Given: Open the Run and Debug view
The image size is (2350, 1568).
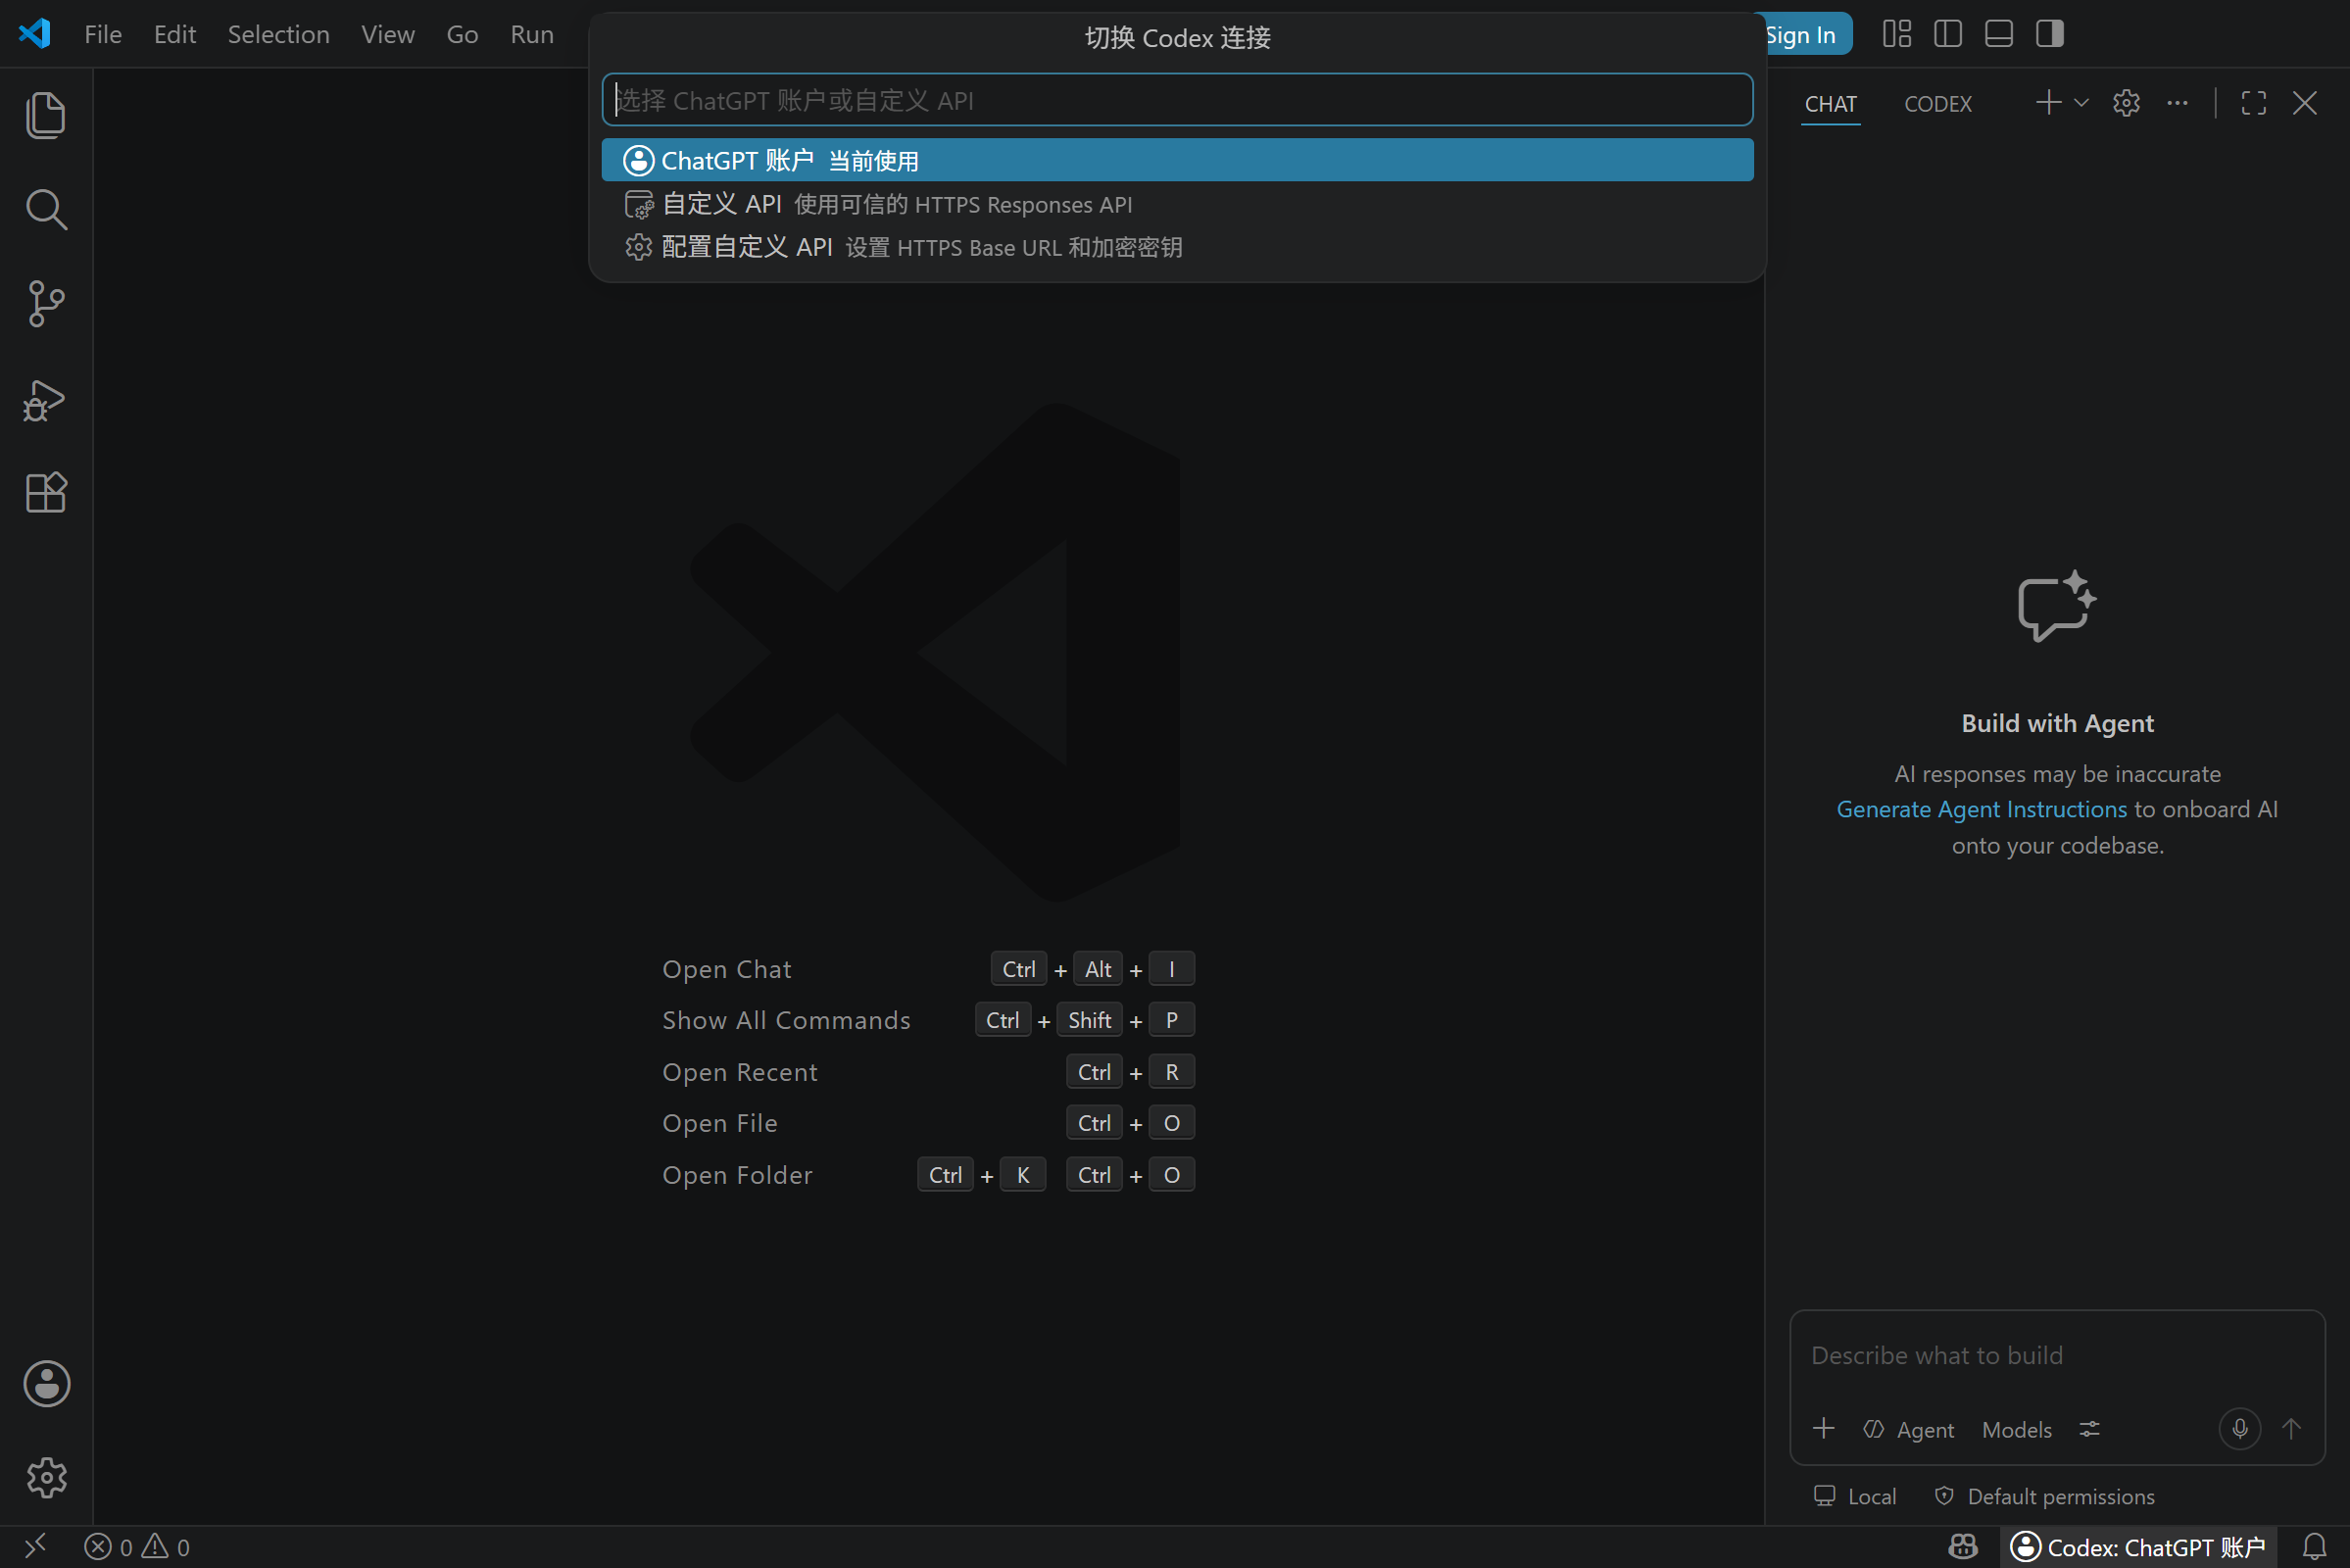Looking at the screenshot, I should pyautogui.click(x=46, y=400).
